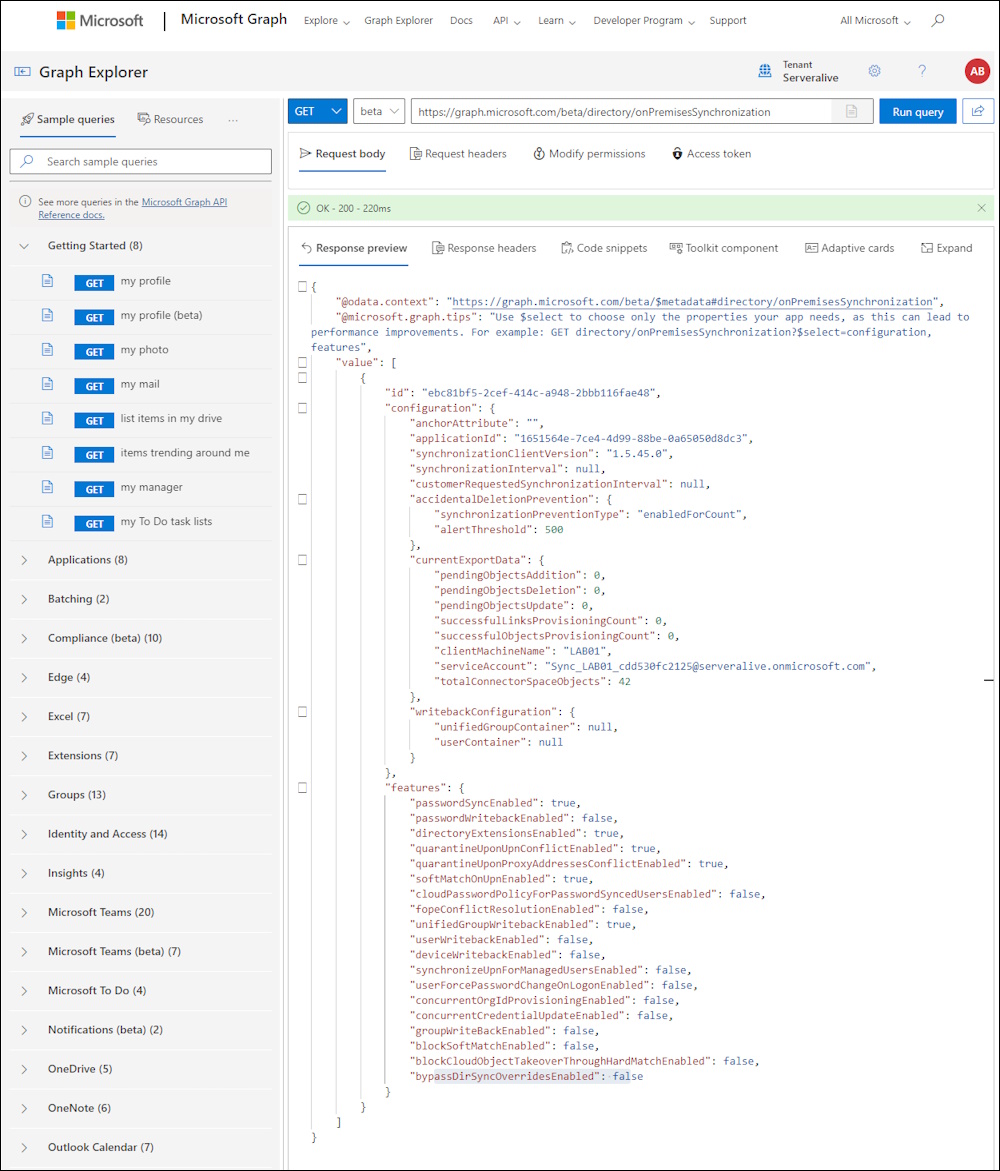
Task: Click document icon next to my mail
Action: [x=48, y=384]
